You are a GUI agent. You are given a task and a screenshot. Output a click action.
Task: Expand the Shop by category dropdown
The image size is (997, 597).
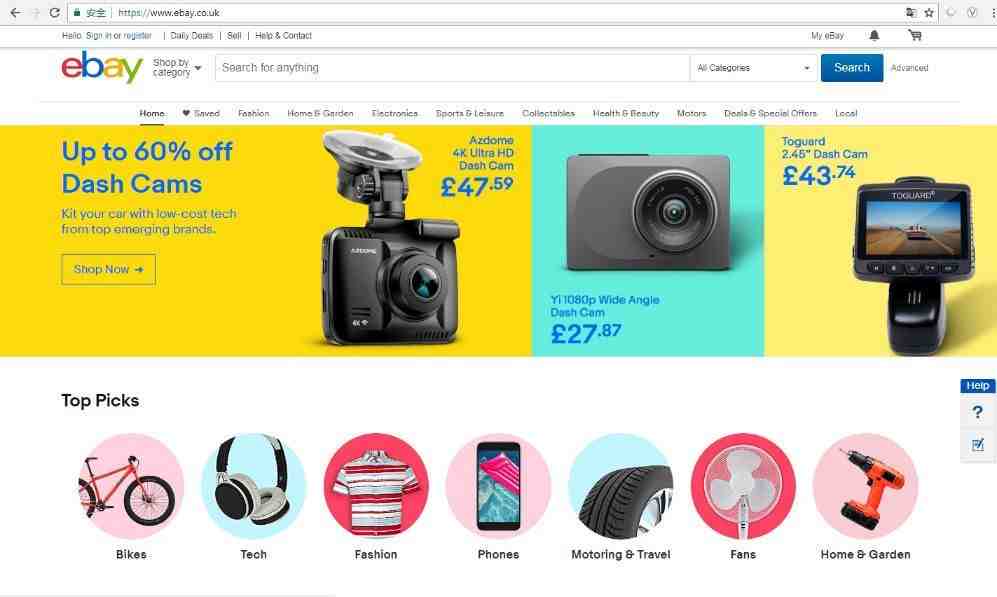coord(177,67)
